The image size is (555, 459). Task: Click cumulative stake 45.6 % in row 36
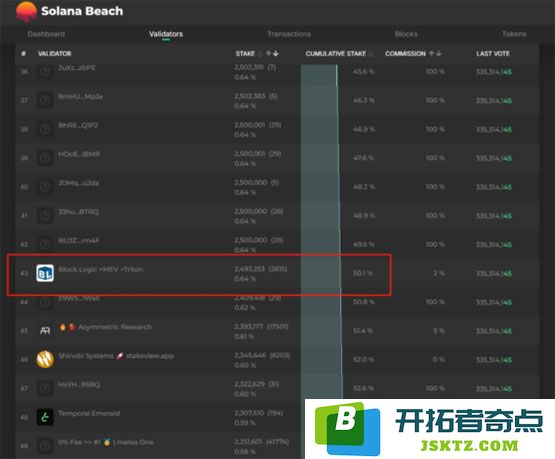tap(364, 71)
